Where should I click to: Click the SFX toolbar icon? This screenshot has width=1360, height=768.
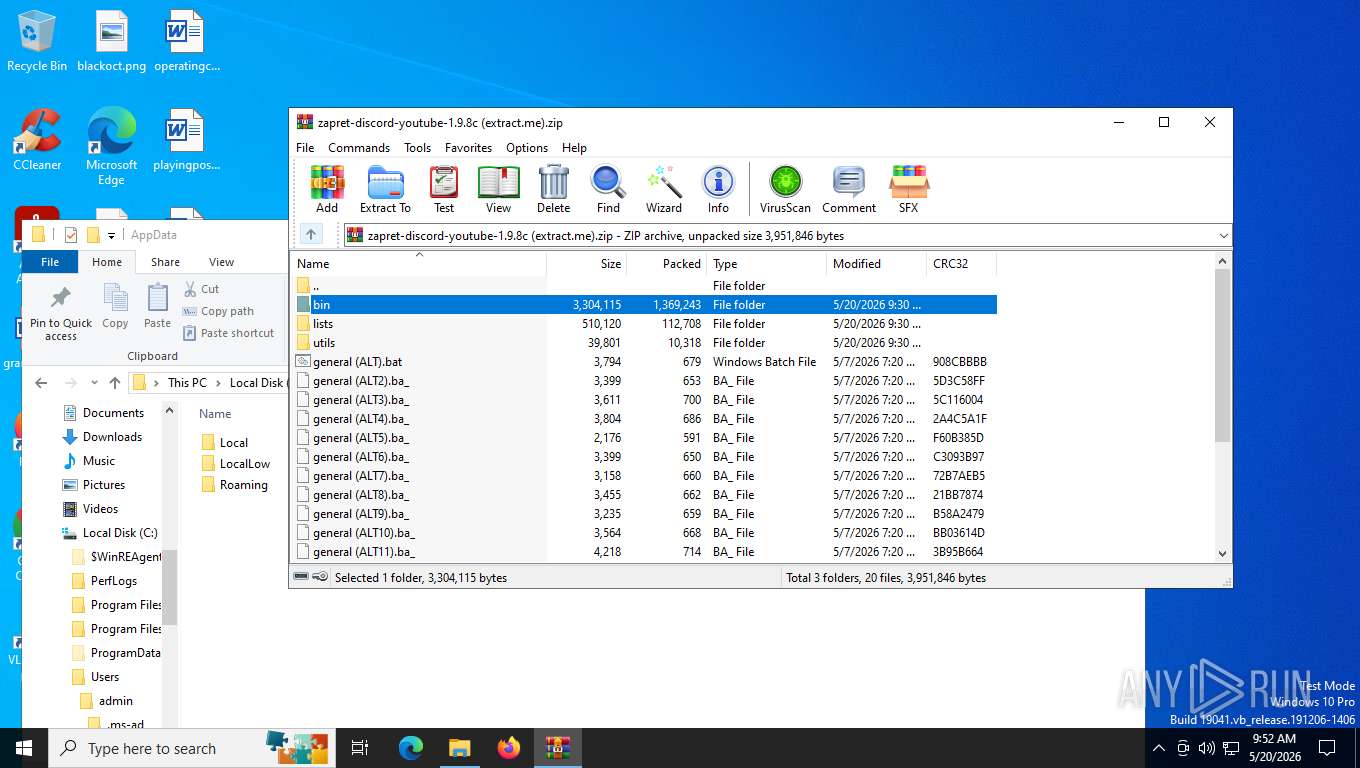point(908,189)
